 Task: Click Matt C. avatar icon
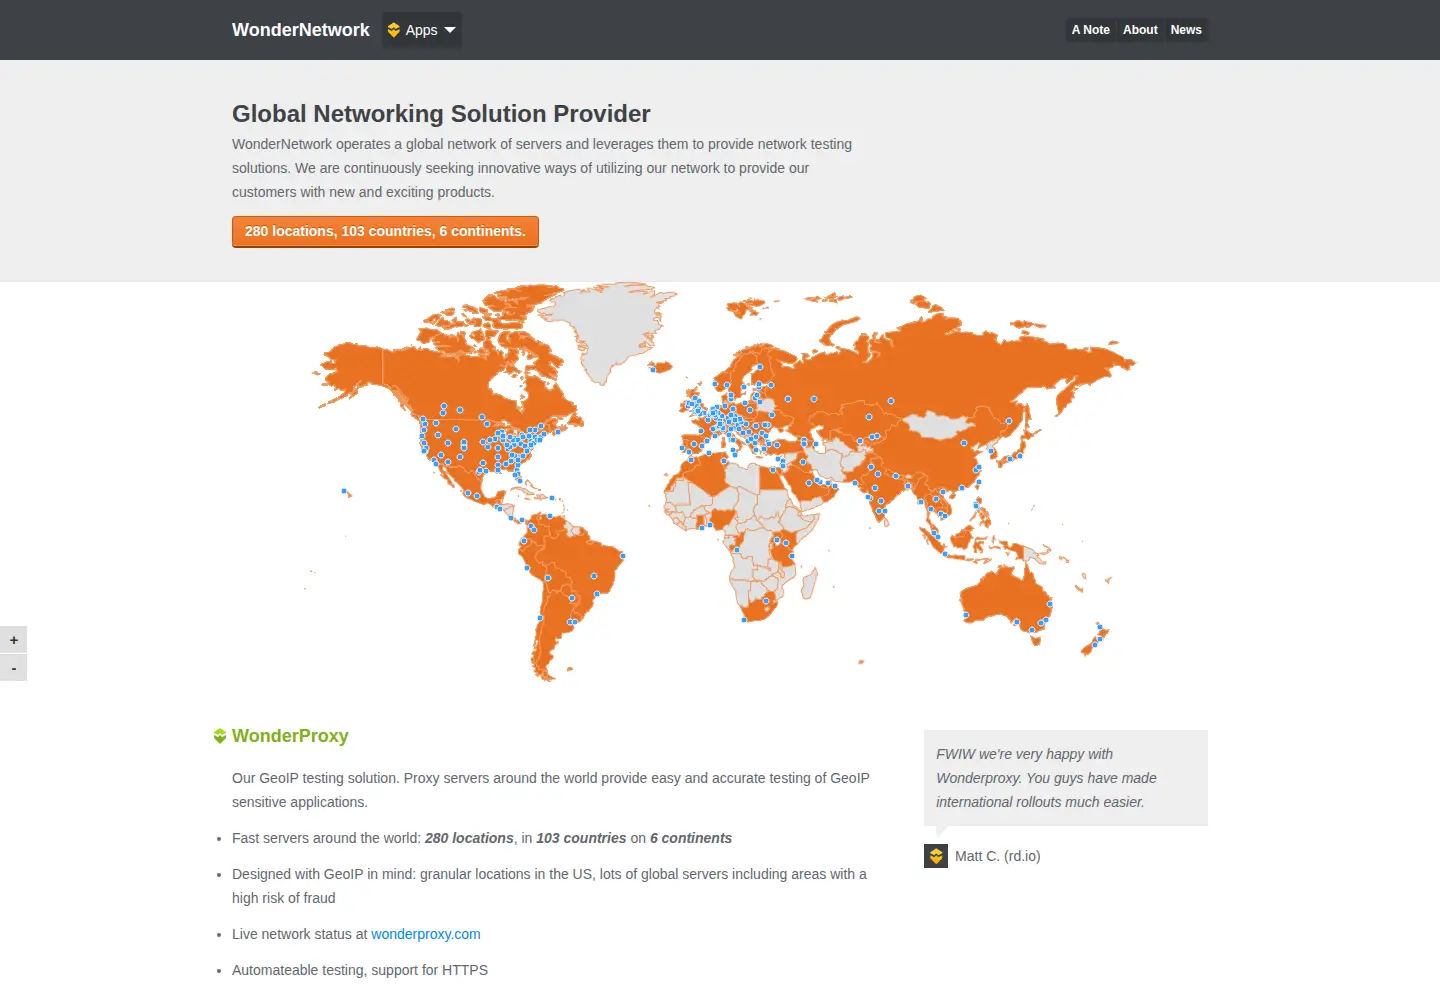pos(936,856)
